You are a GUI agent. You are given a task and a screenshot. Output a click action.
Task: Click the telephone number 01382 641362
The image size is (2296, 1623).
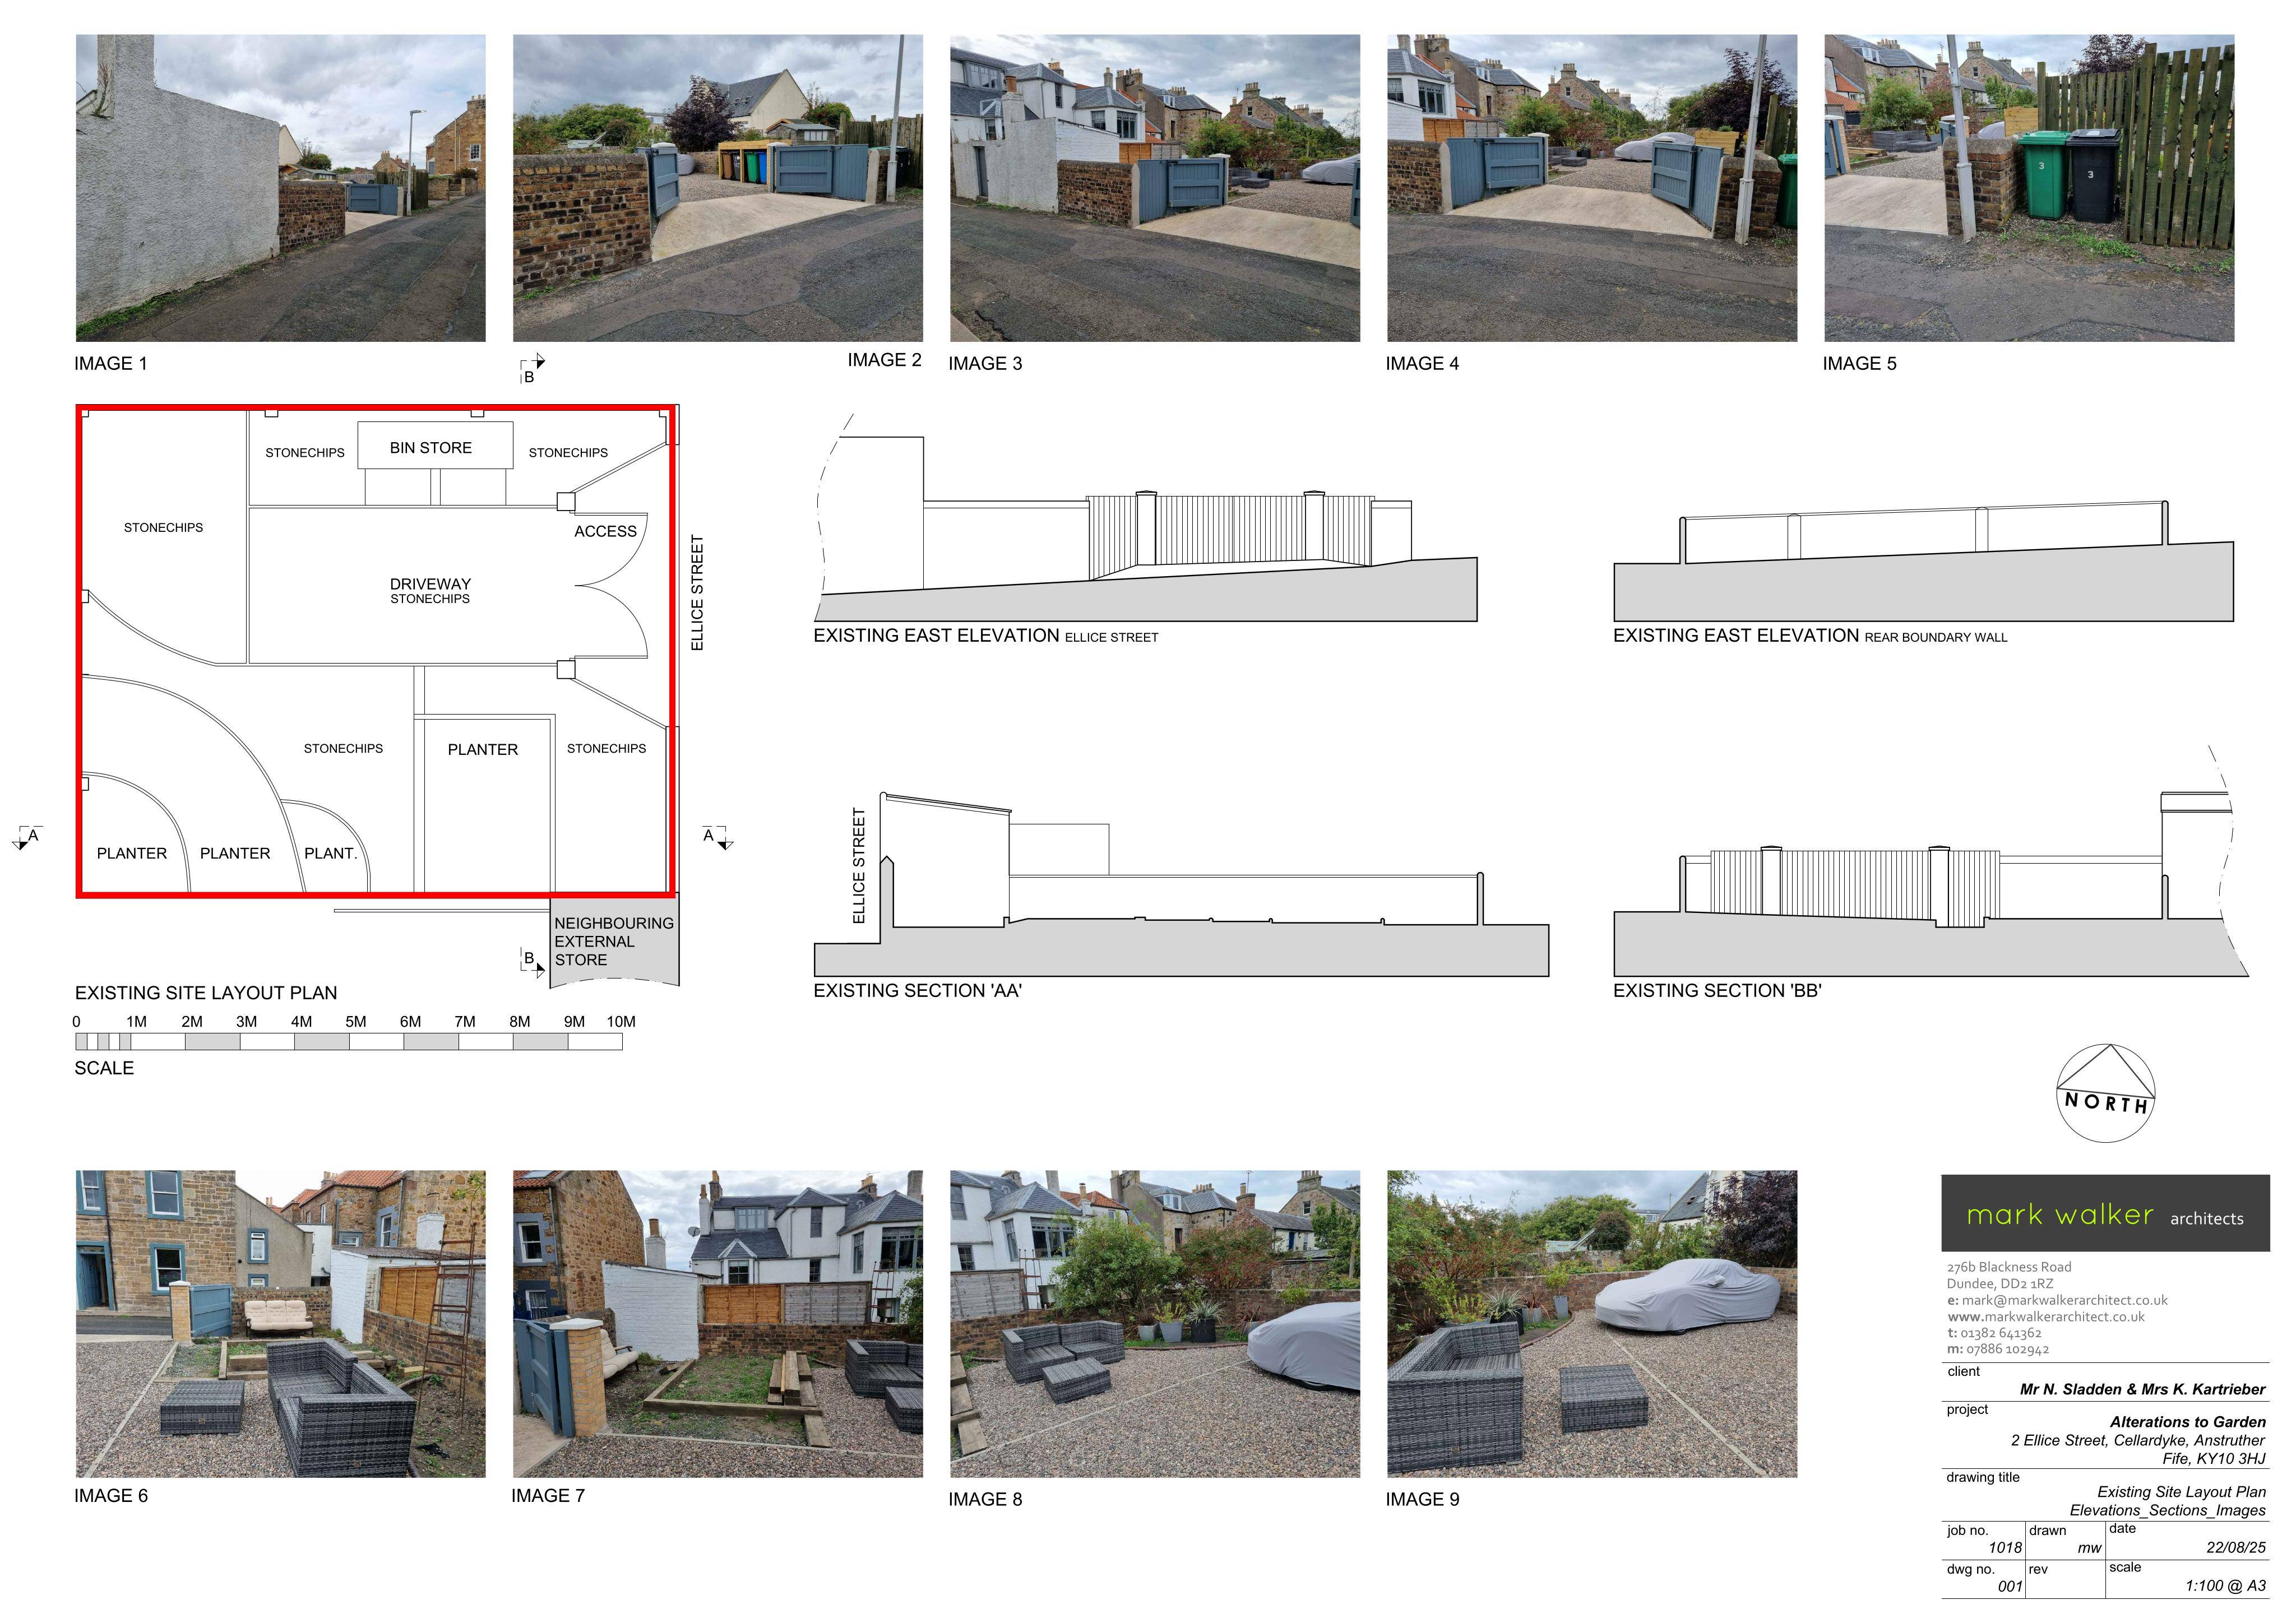[x=1994, y=1333]
